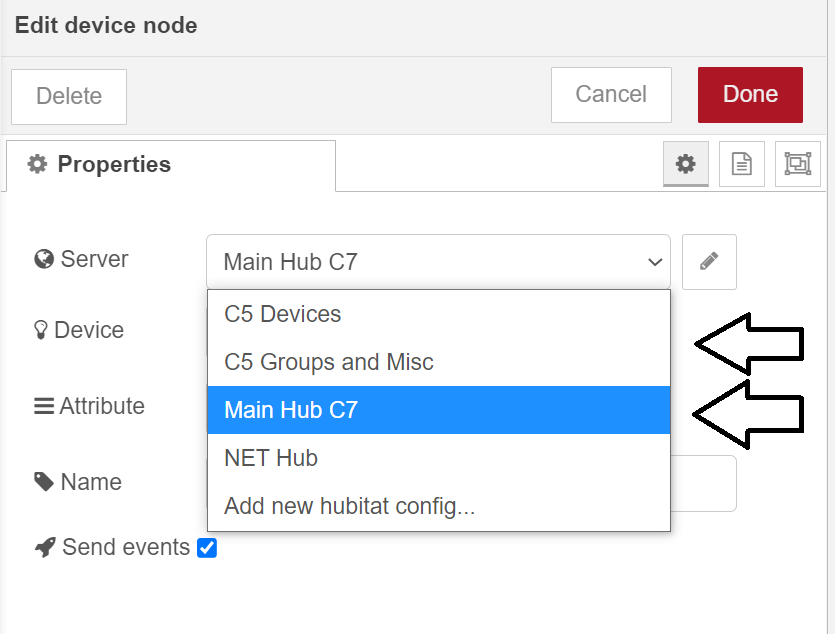Collapse the Server dropdown showing Main Hub C7
Image resolution: width=835 pixels, height=634 pixels.
[x=438, y=262]
